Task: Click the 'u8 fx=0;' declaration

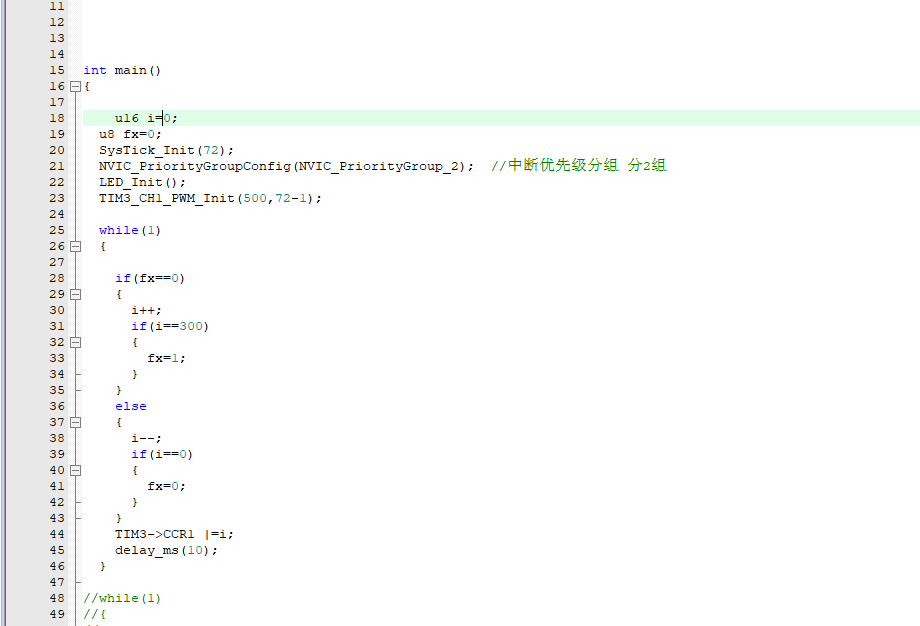Action: [130, 134]
